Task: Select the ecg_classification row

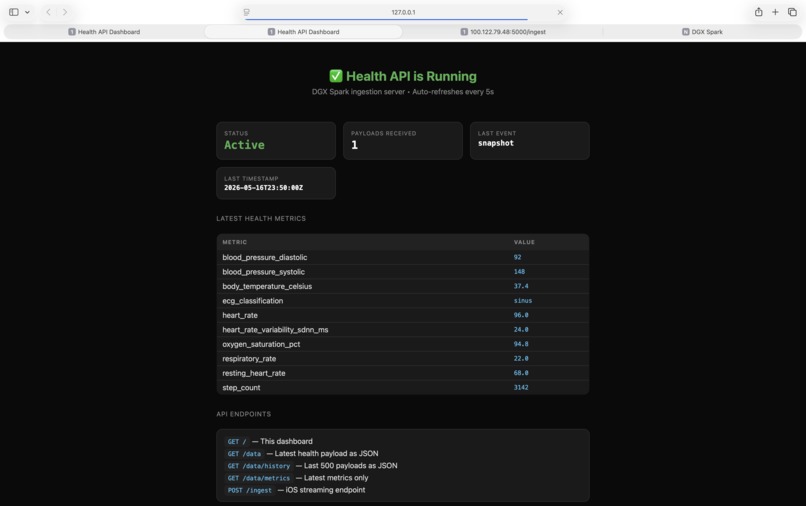Action: [x=402, y=300]
